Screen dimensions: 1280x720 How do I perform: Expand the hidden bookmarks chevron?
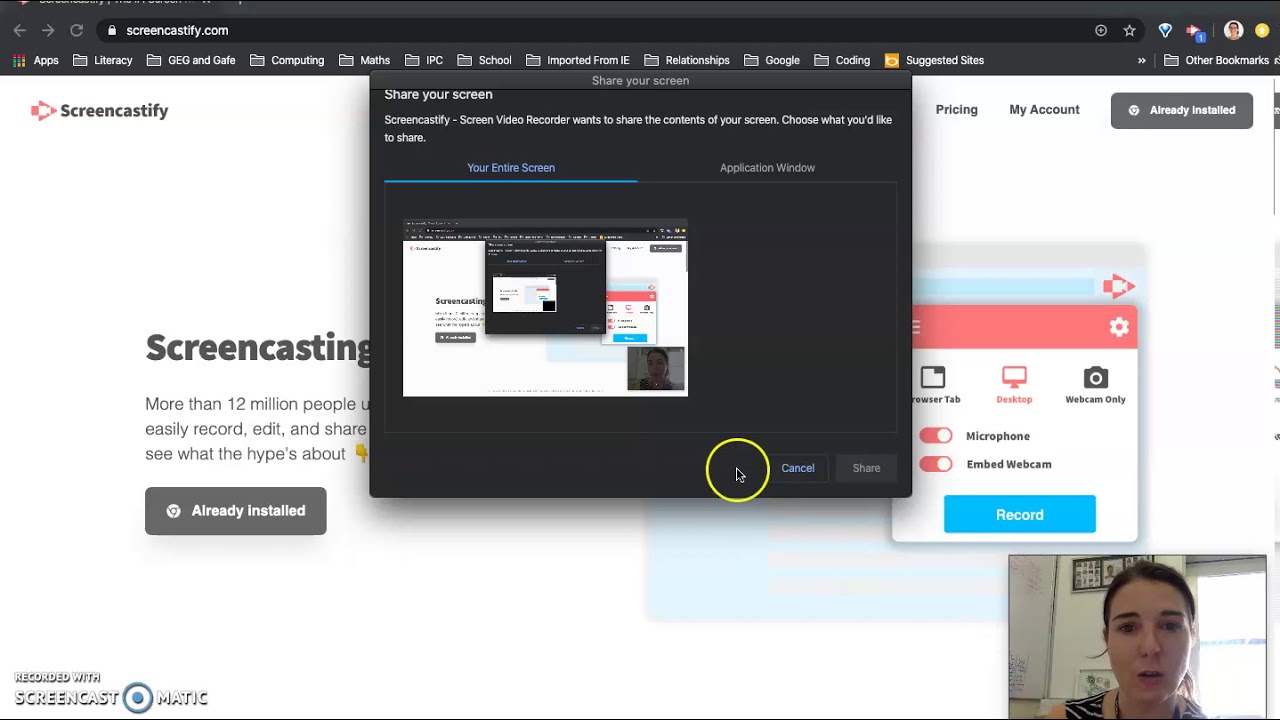1141,60
